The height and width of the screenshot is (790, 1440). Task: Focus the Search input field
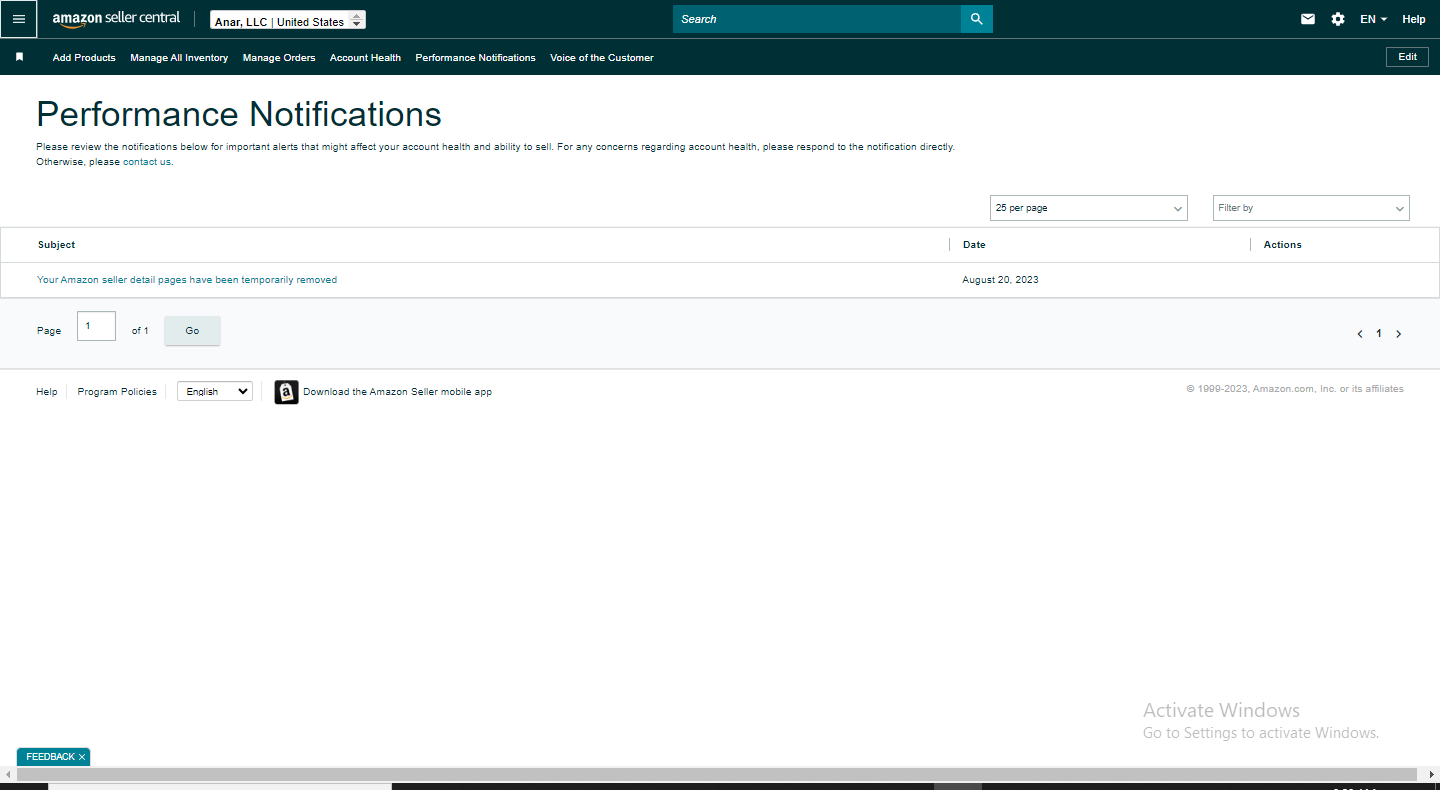point(817,19)
